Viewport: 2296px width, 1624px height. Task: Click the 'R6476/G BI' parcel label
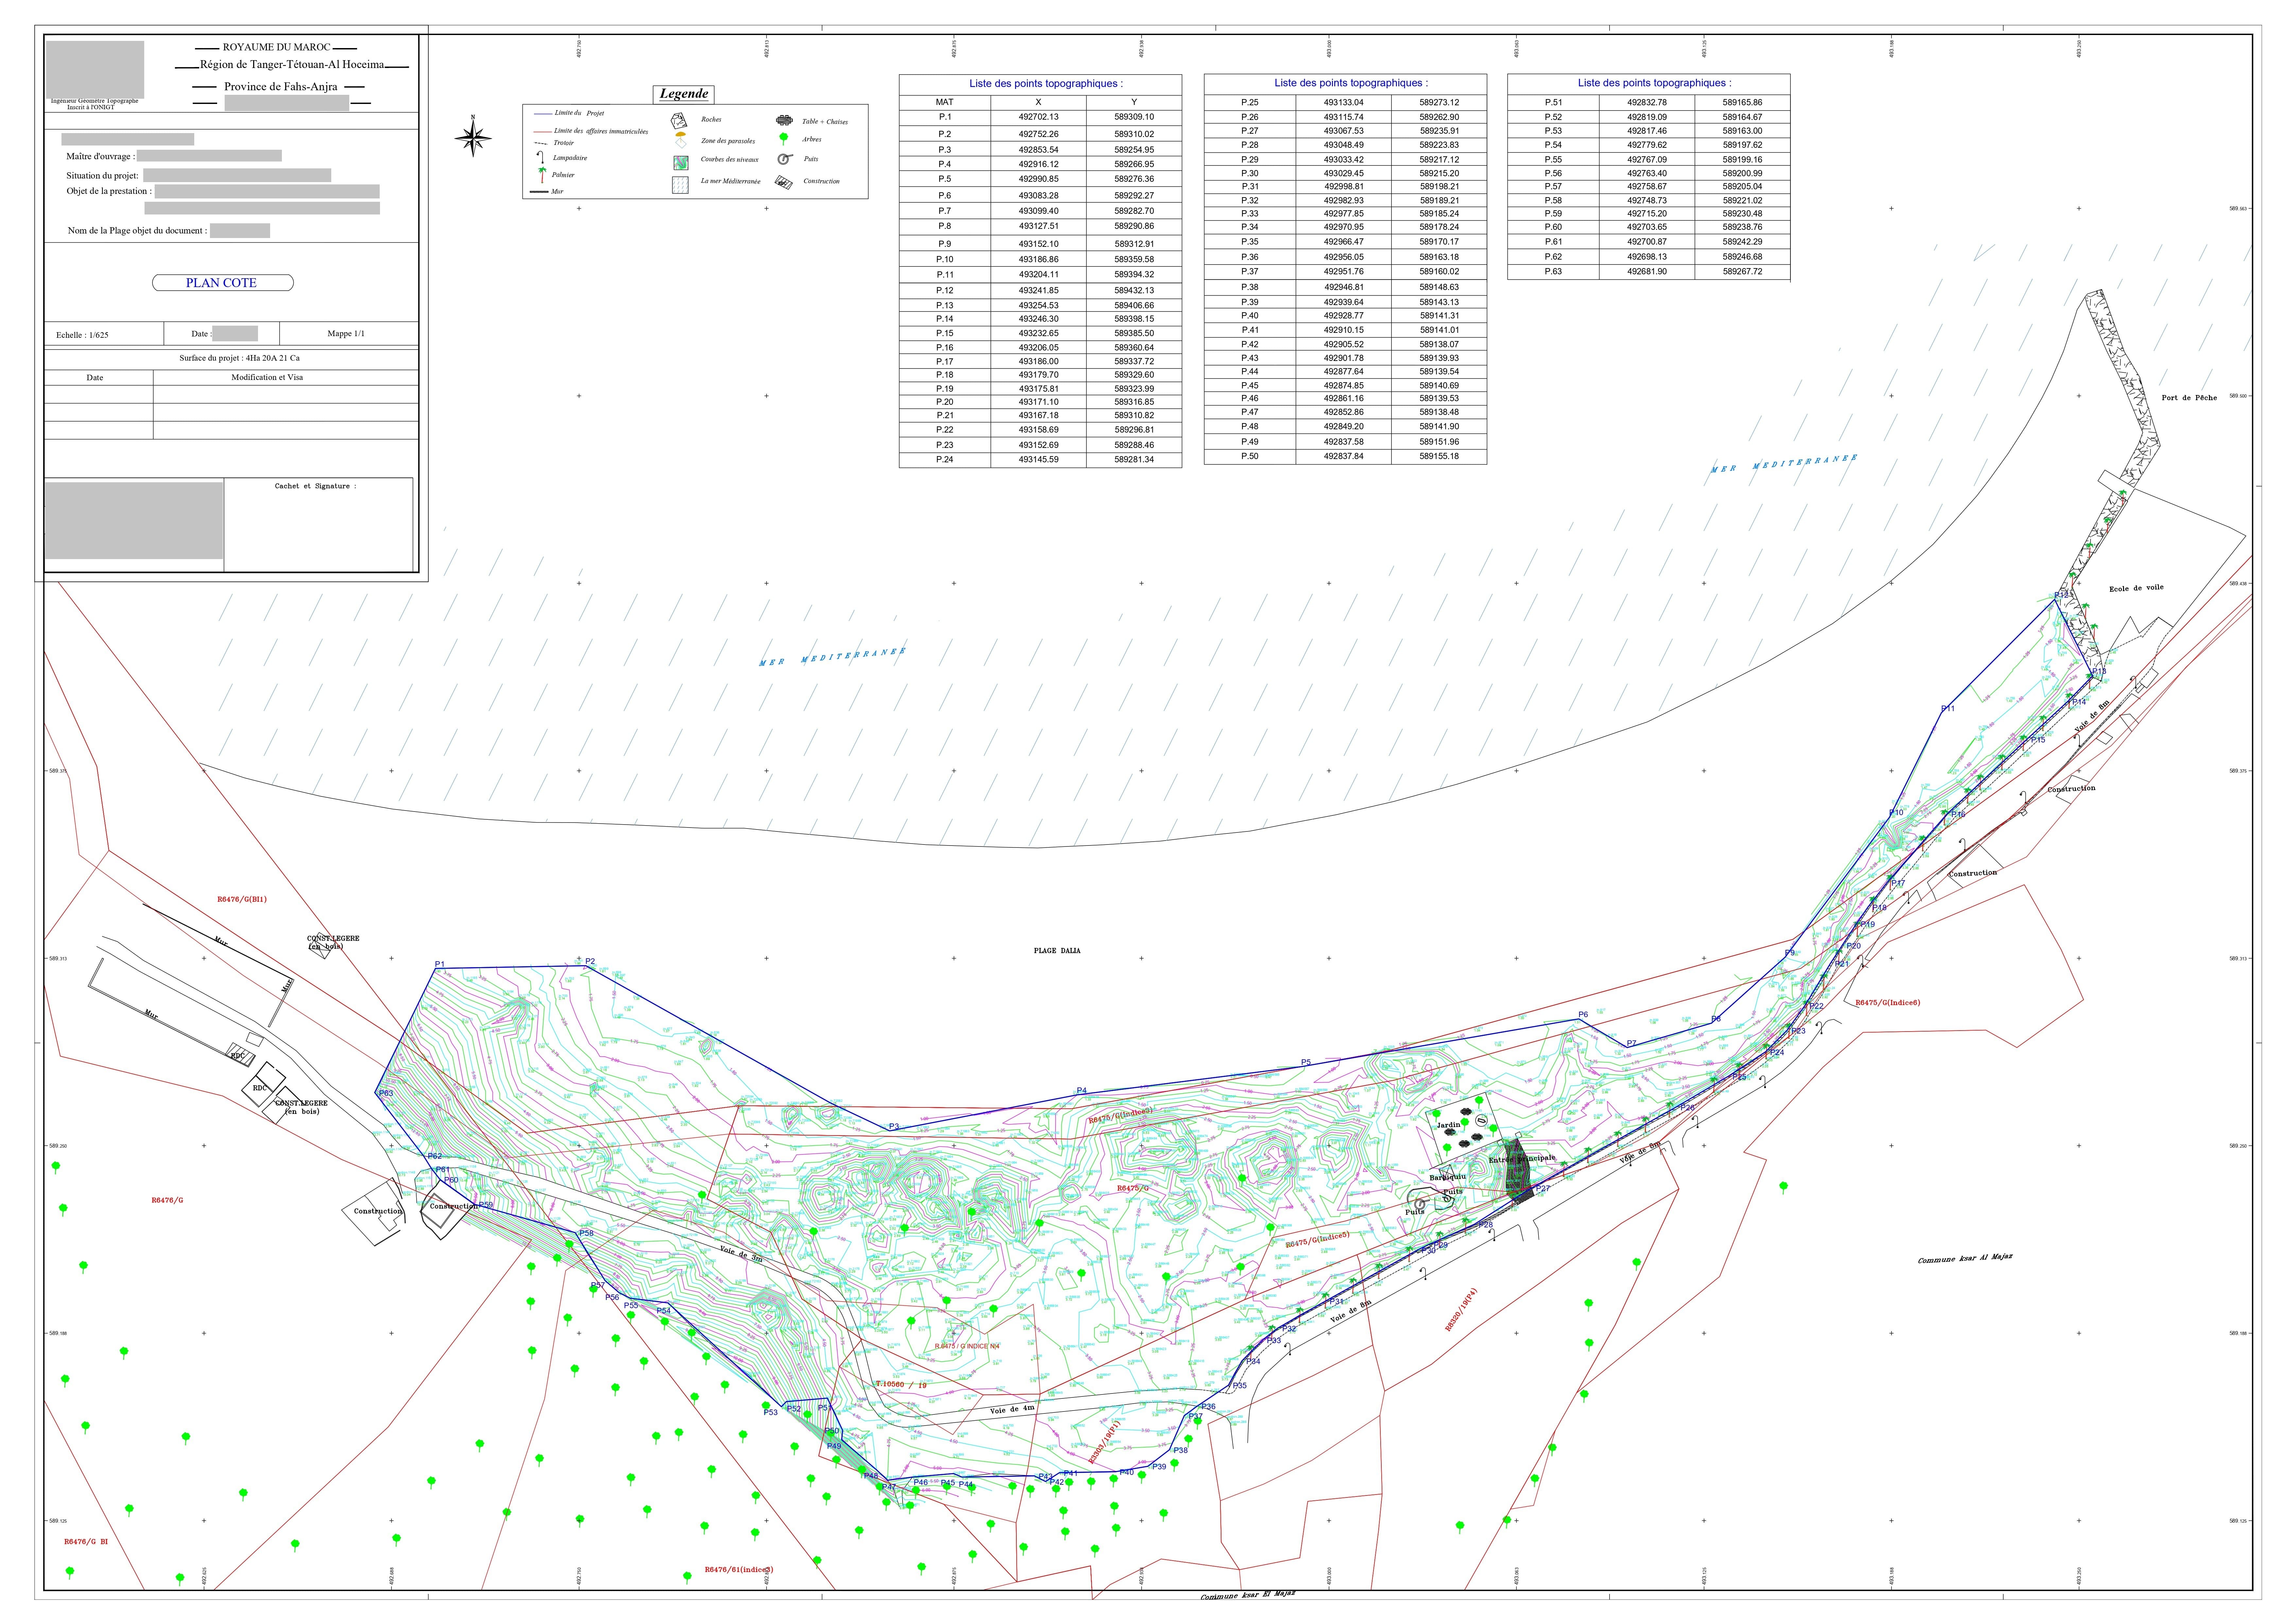(x=86, y=1542)
